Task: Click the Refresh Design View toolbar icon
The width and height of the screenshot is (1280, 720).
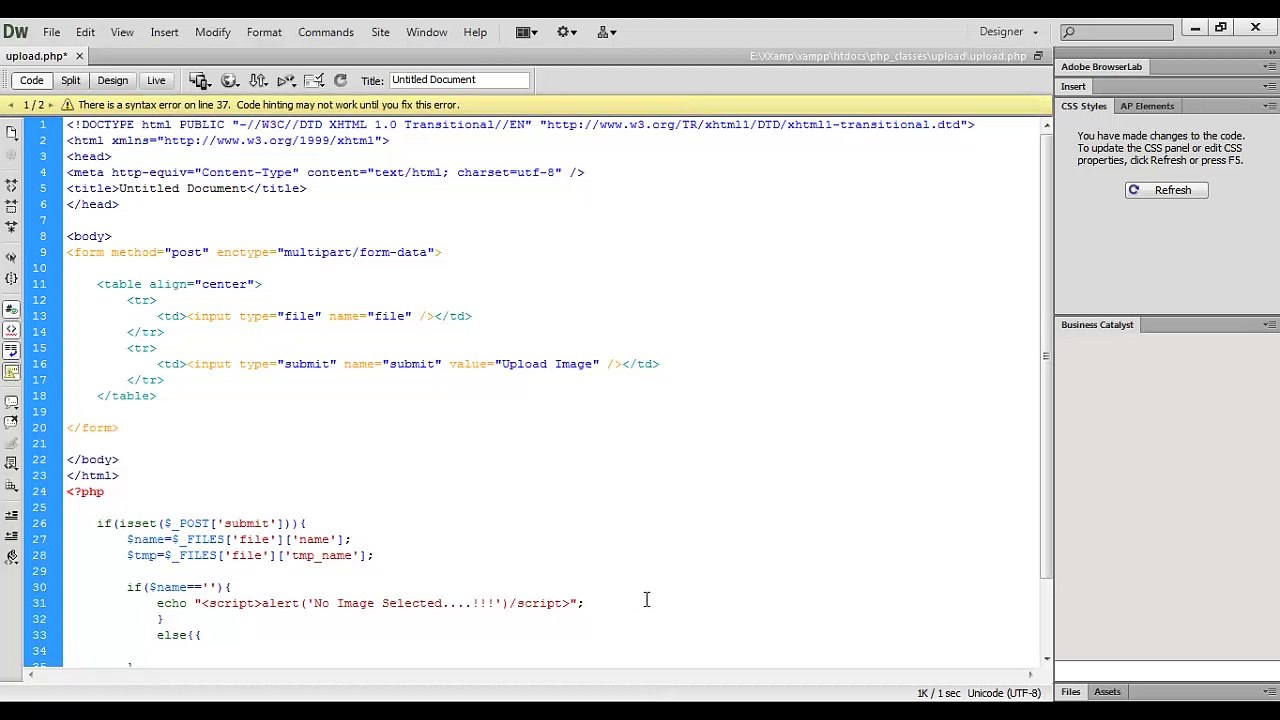Action: (x=340, y=80)
